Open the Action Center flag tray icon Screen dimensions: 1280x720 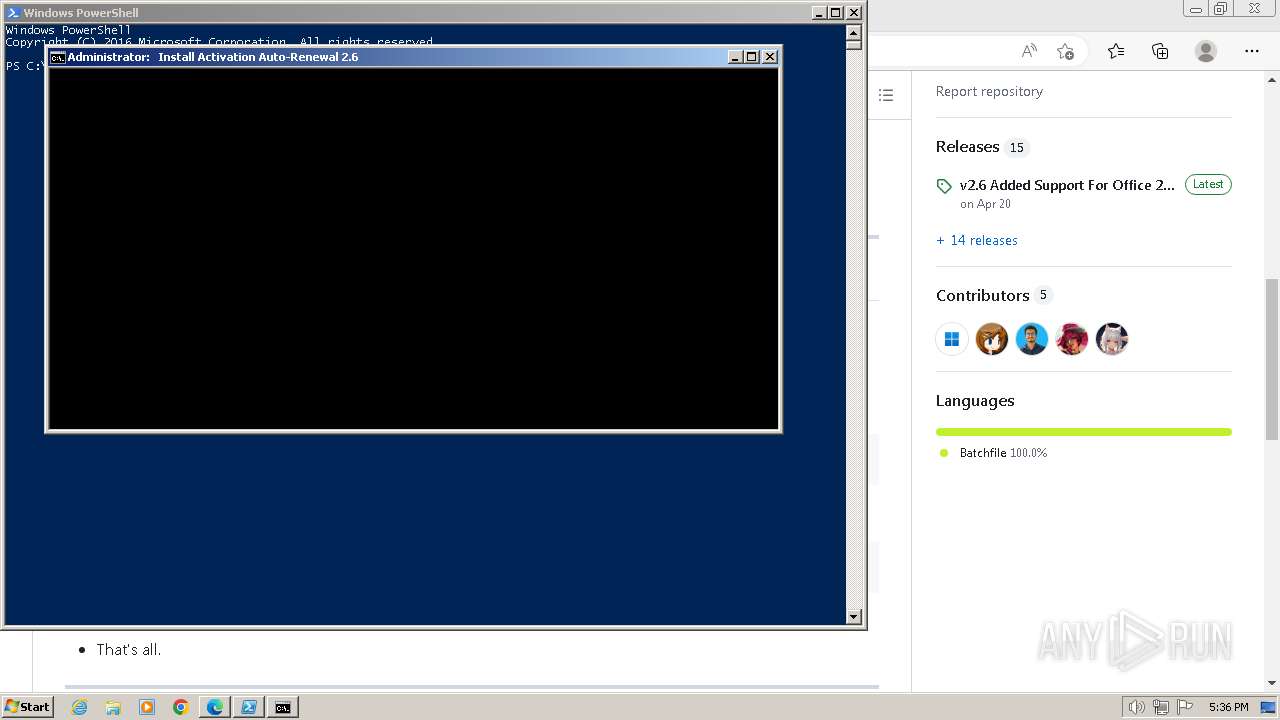1185,707
